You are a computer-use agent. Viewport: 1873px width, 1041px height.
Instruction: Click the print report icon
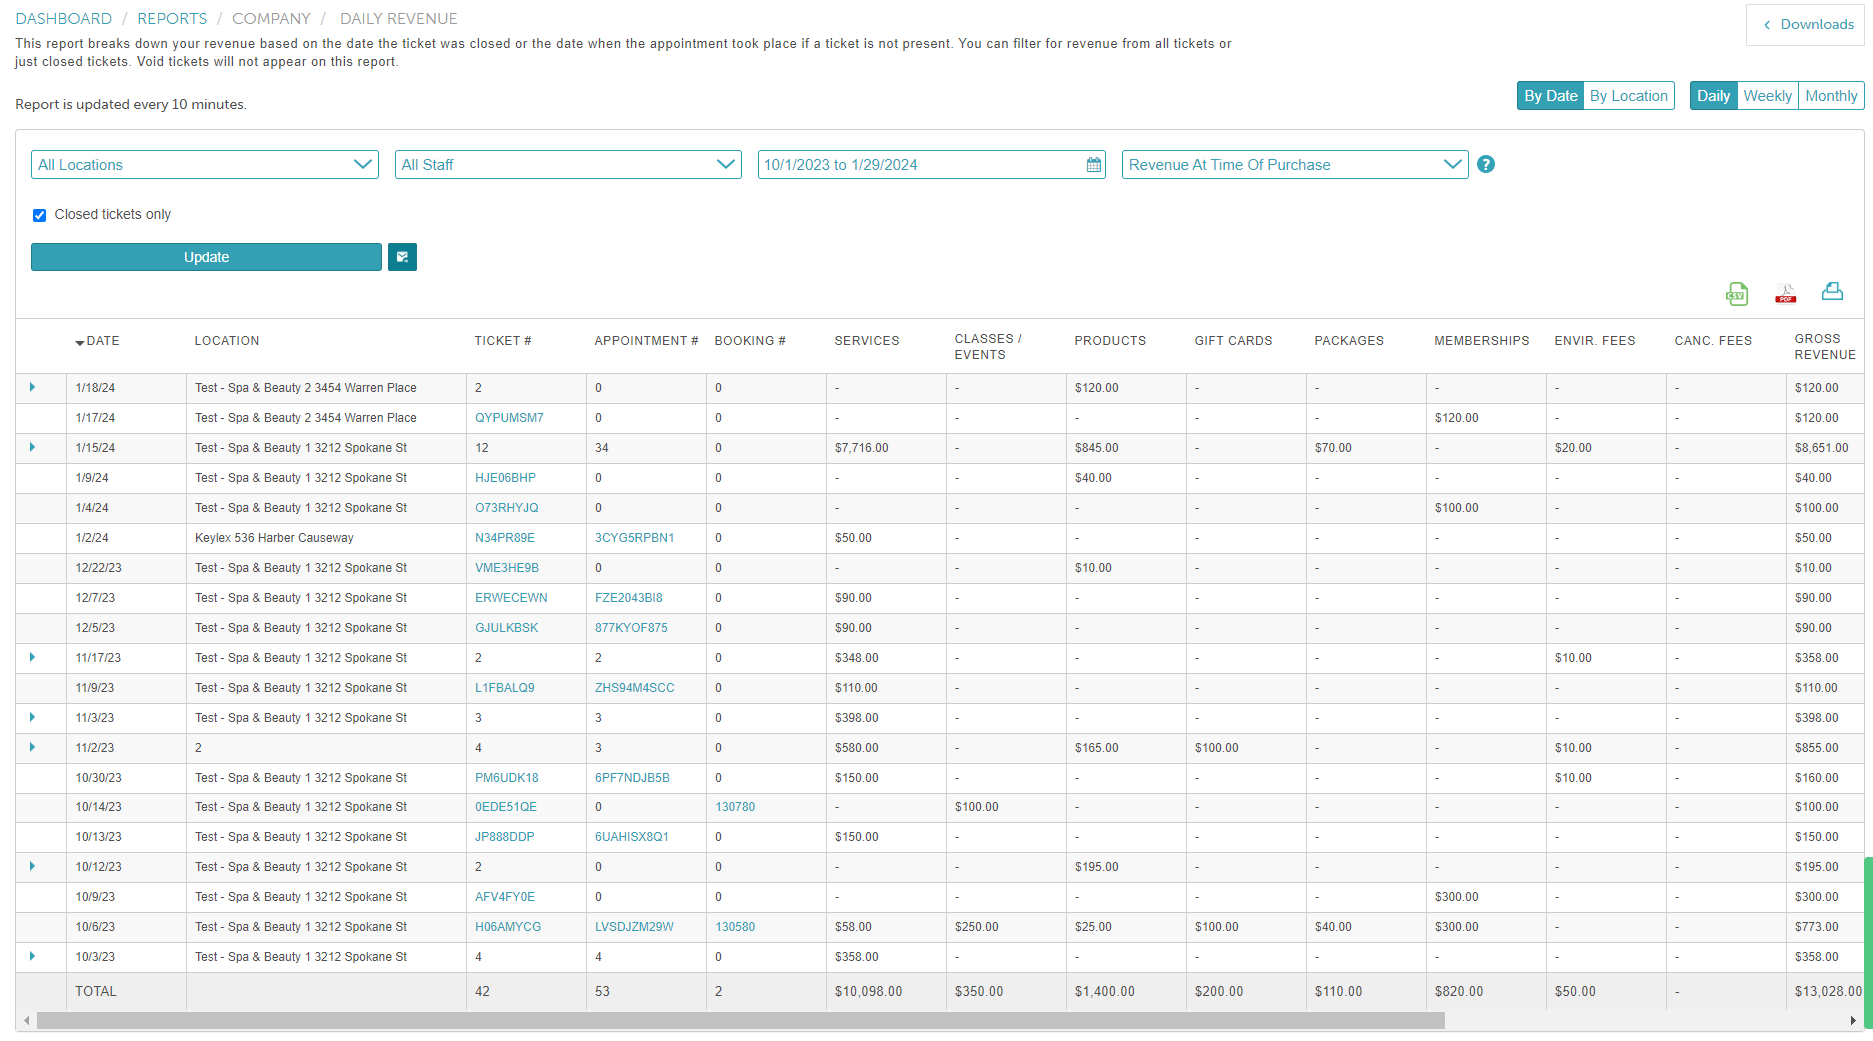pyautogui.click(x=1832, y=291)
